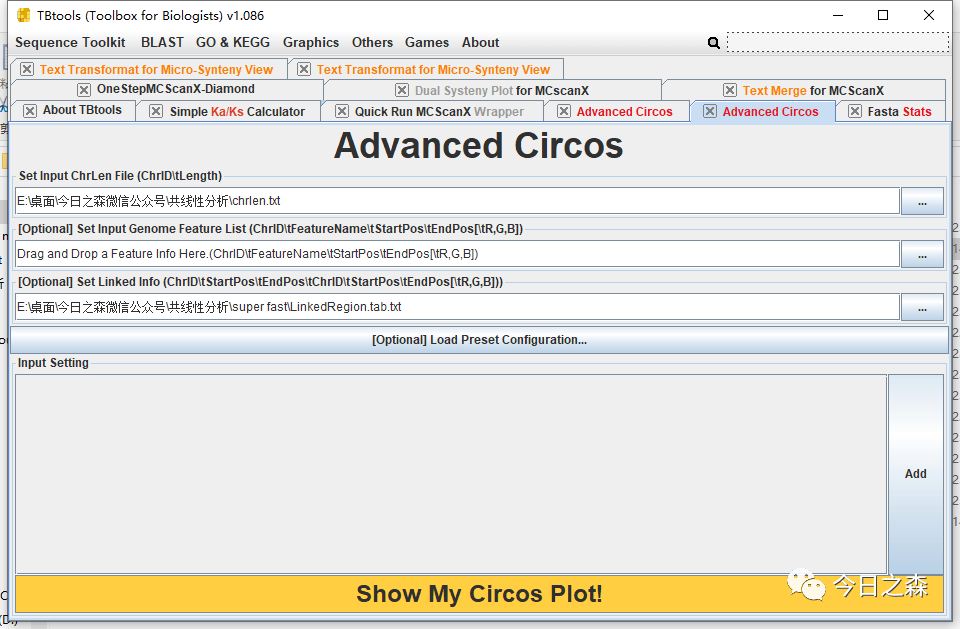Maximize the TBtools window
This screenshot has height=629, width=960.
883,15
